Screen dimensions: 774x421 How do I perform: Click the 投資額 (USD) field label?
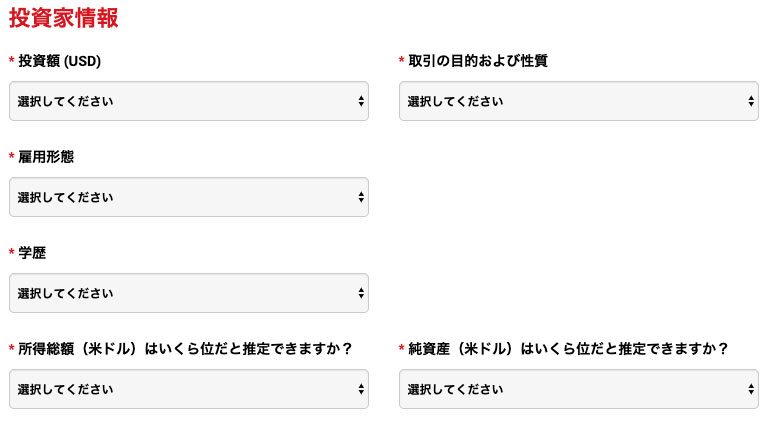60,61
